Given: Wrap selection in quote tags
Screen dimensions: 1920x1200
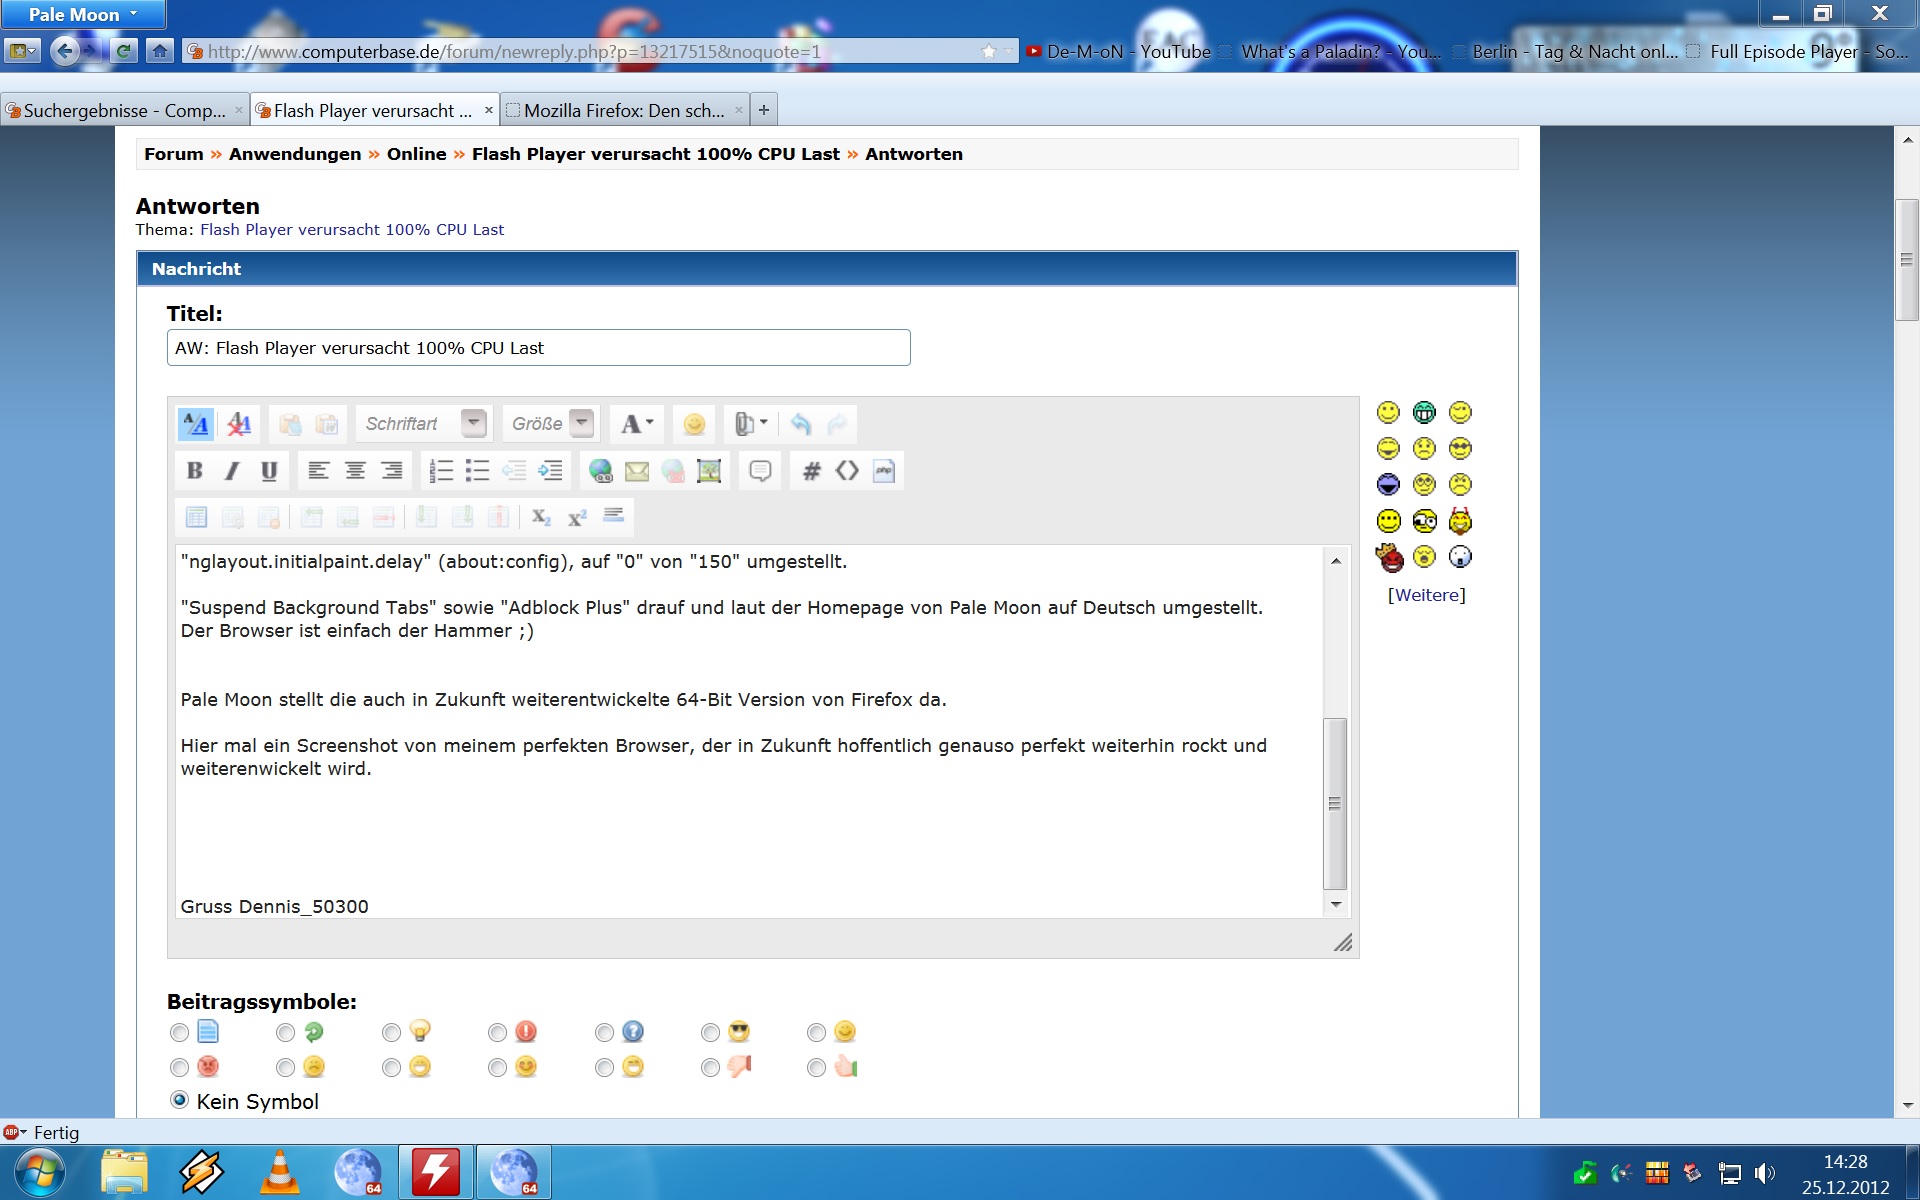Looking at the screenshot, I should click(x=760, y=471).
